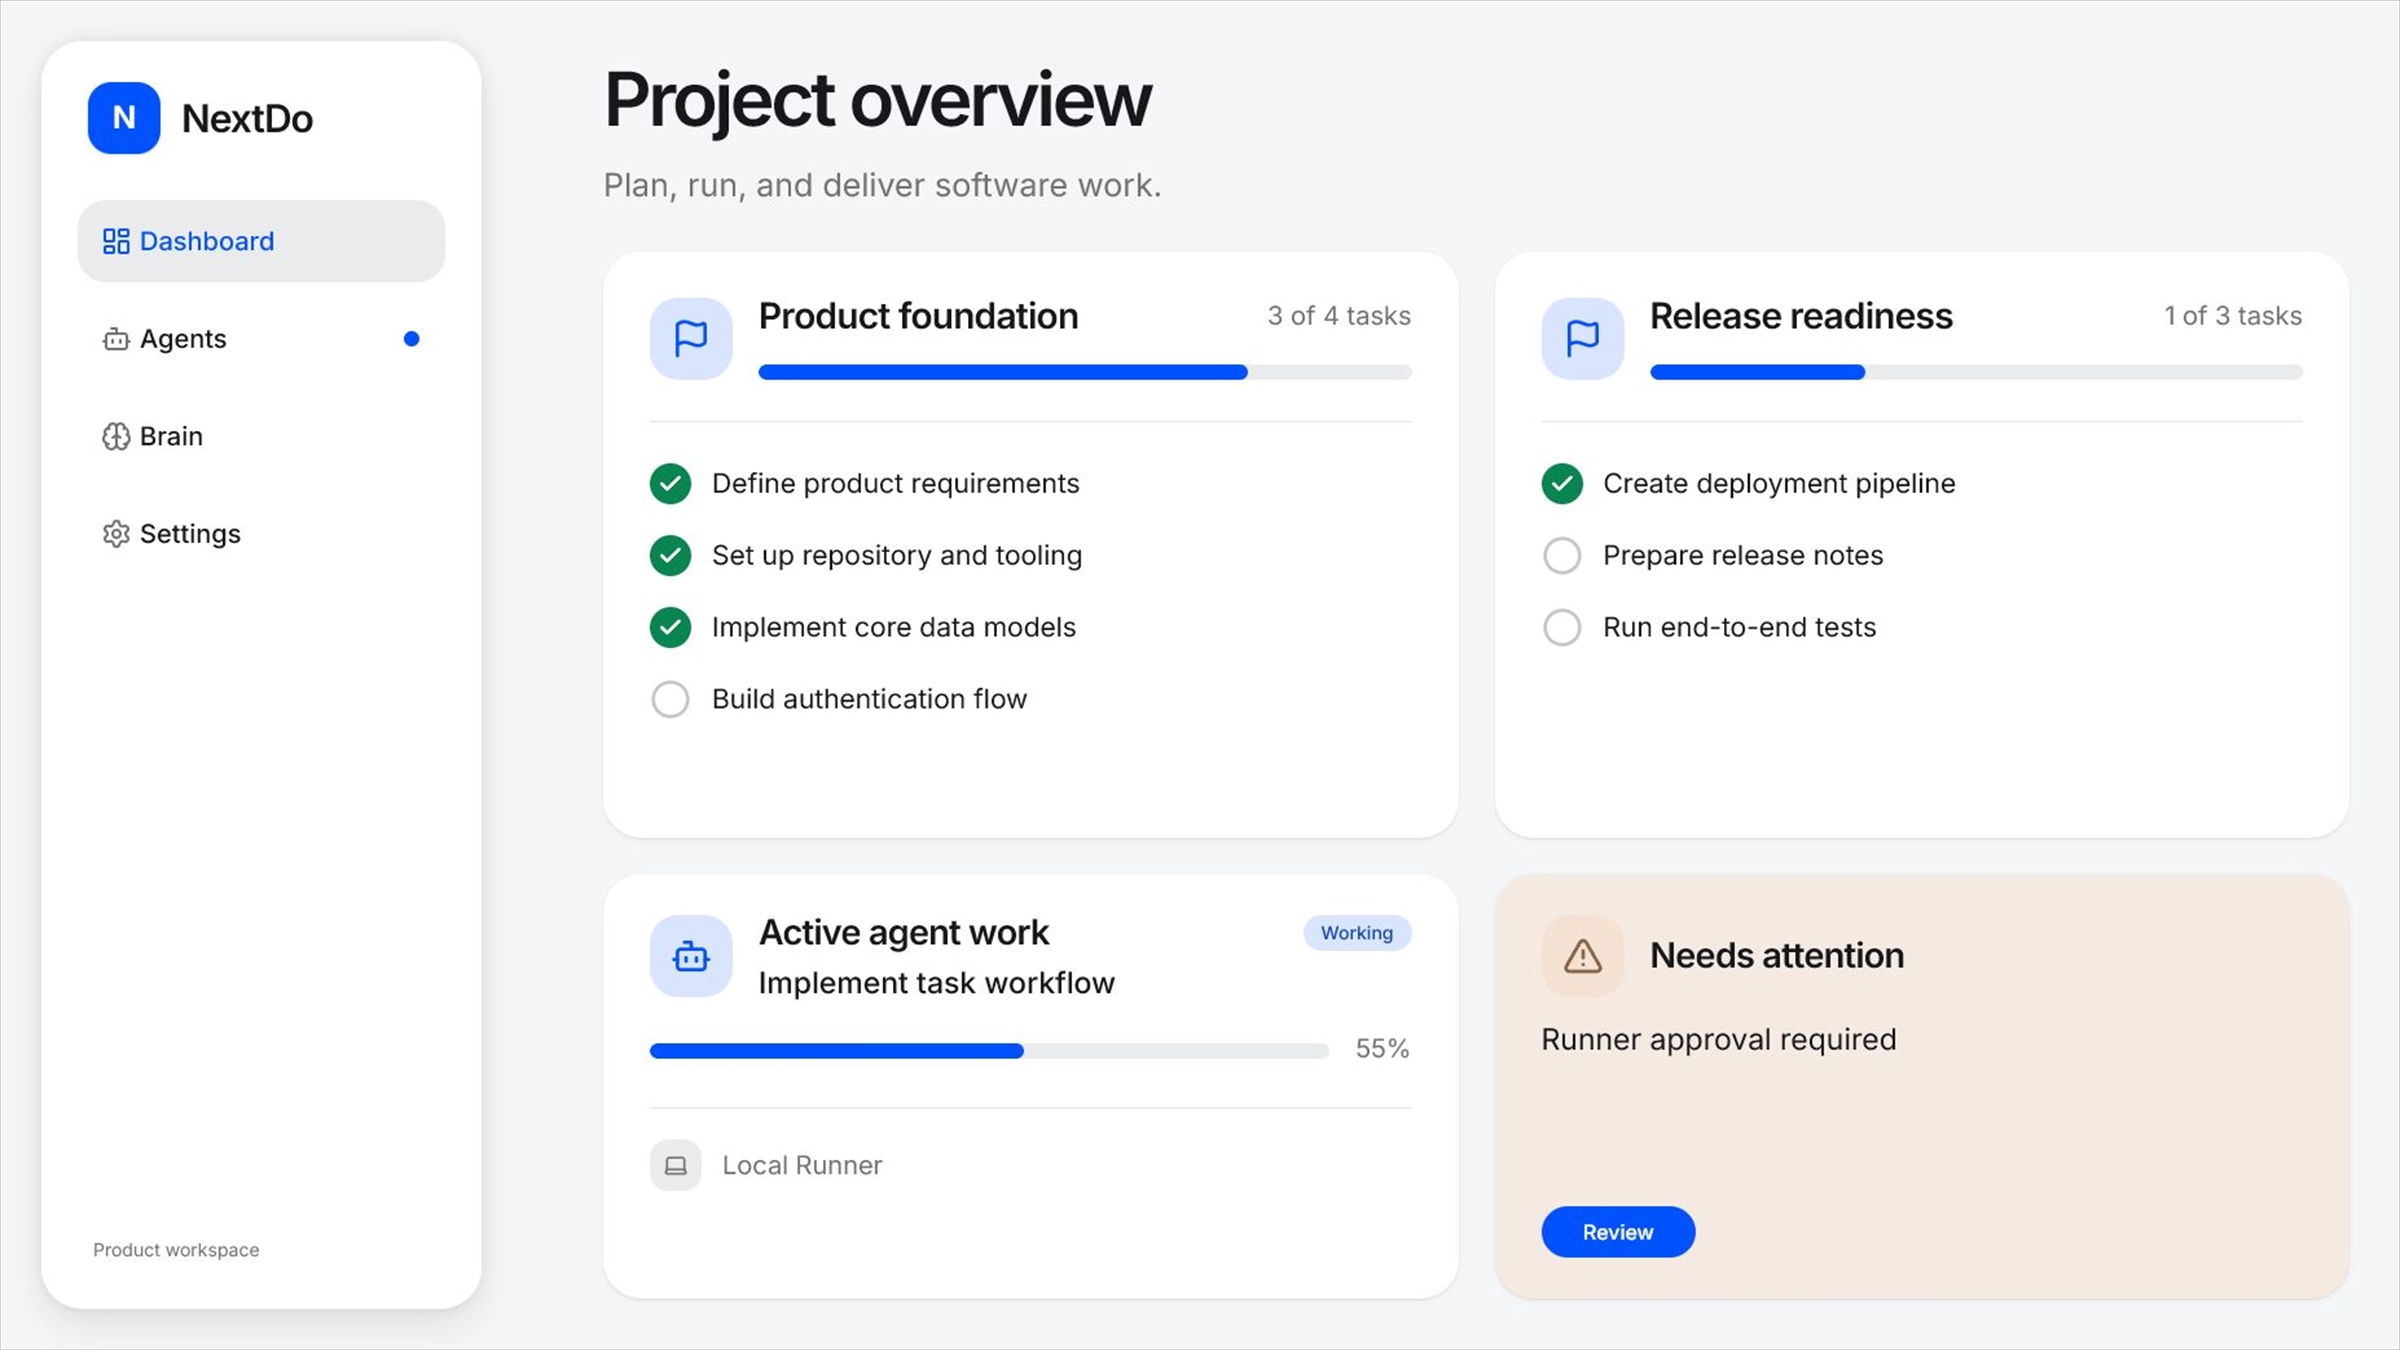
Task: Mark Build authentication flow as complete
Action: [670, 700]
